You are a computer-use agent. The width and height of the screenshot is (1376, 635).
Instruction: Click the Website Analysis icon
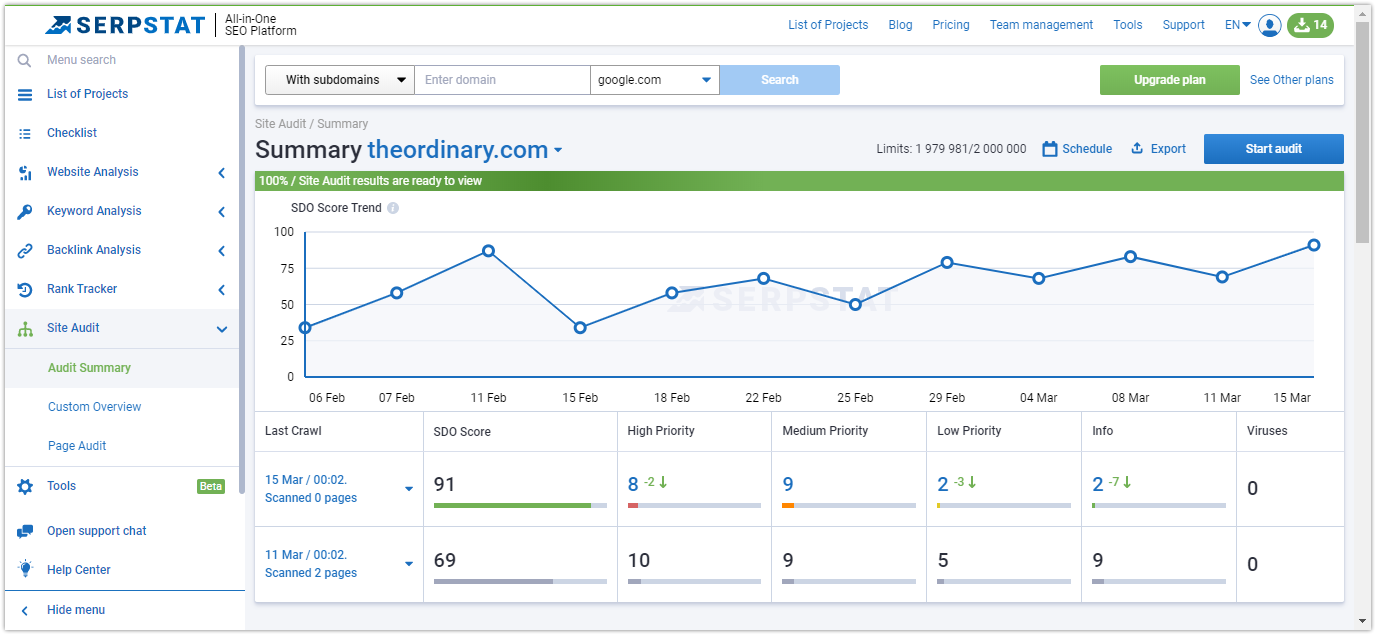click(x=25, y=172)
